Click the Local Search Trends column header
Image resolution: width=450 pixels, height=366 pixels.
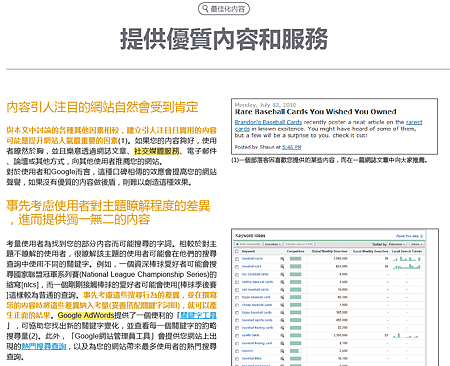[x=407, y=251]
